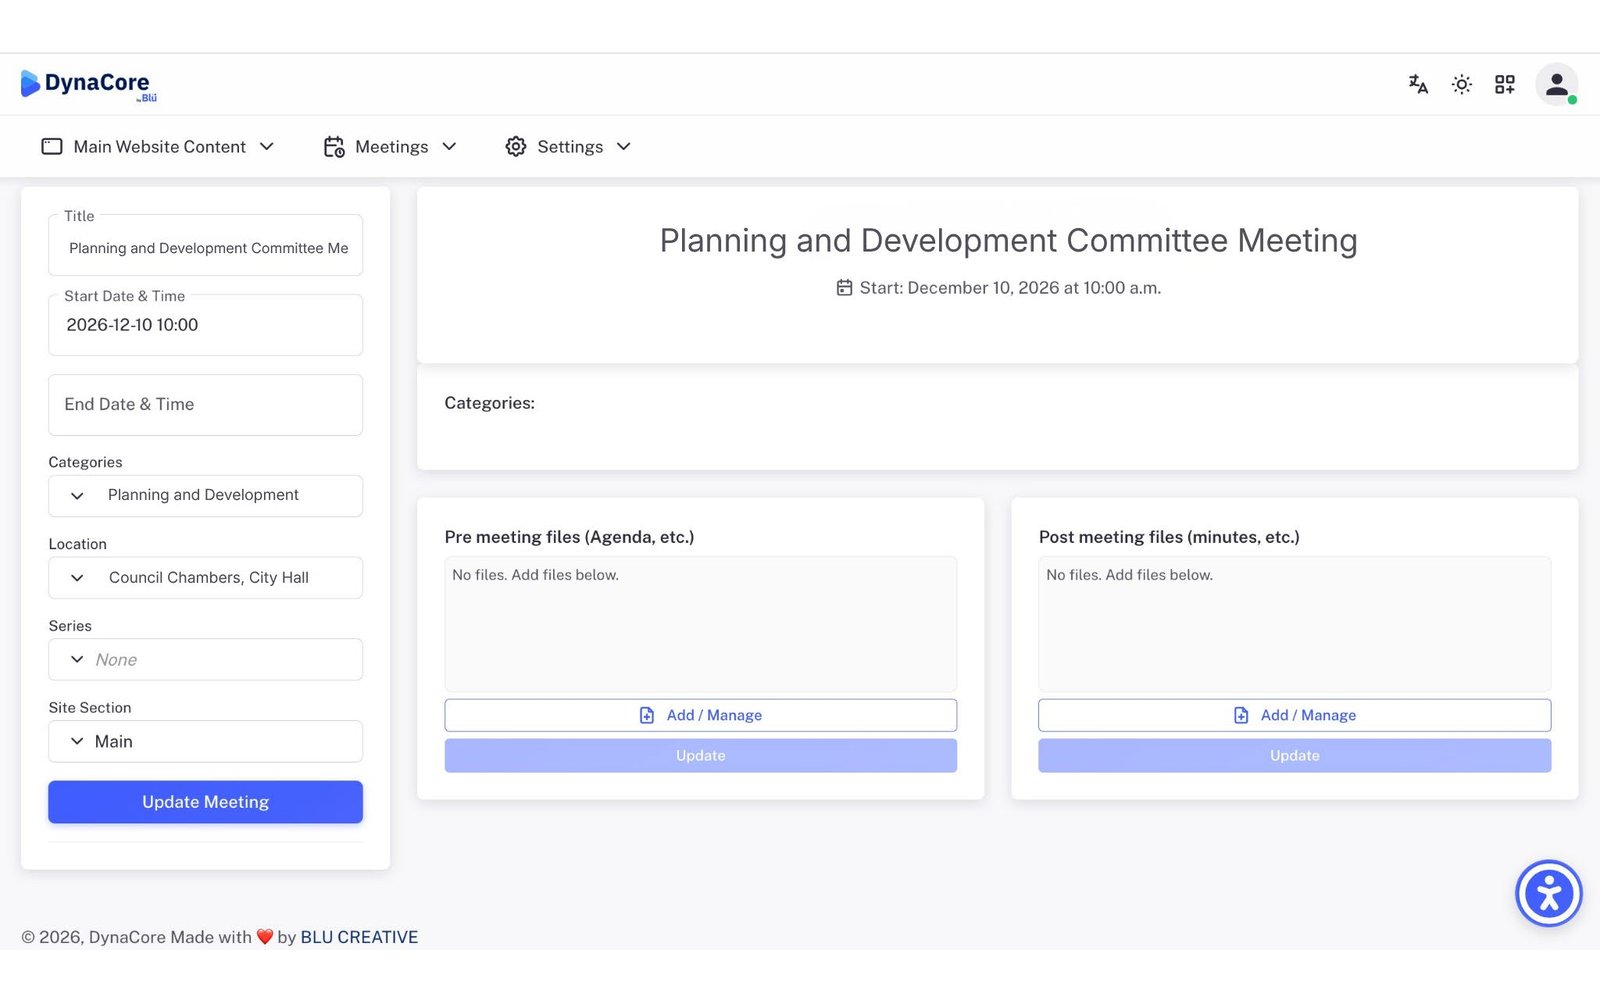Click Add / Manage for Pre meeting files
Screen dimensions: 1600x1000
click(x=700, y=715)
